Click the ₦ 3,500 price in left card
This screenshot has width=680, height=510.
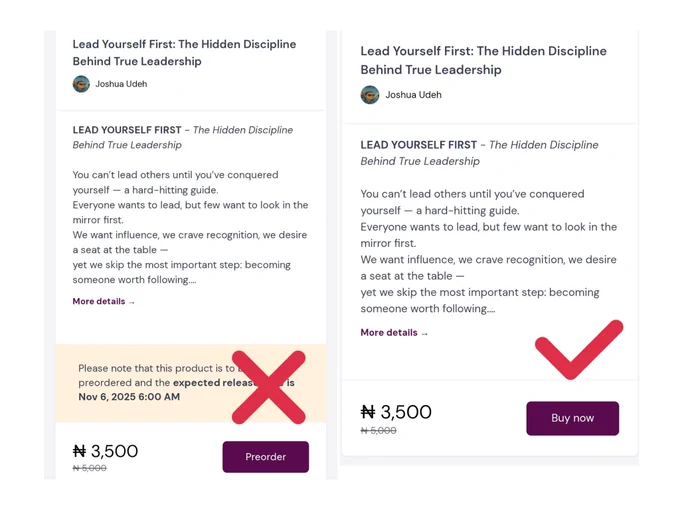click(105, 451)
